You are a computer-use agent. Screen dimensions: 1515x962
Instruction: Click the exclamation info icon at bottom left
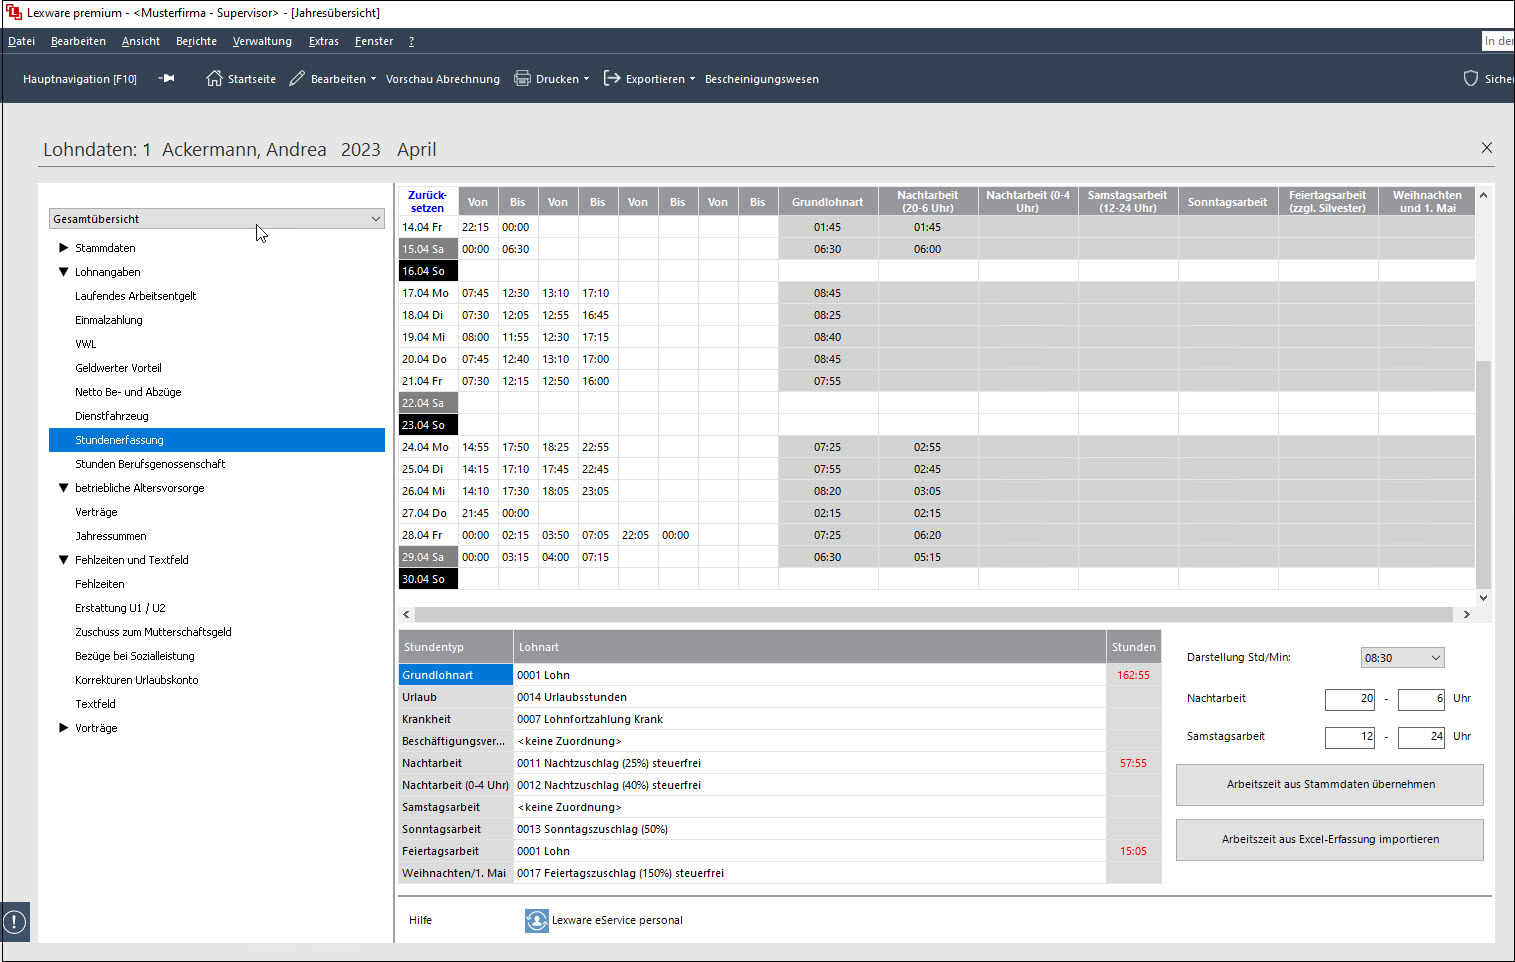[x=14, y=922]
